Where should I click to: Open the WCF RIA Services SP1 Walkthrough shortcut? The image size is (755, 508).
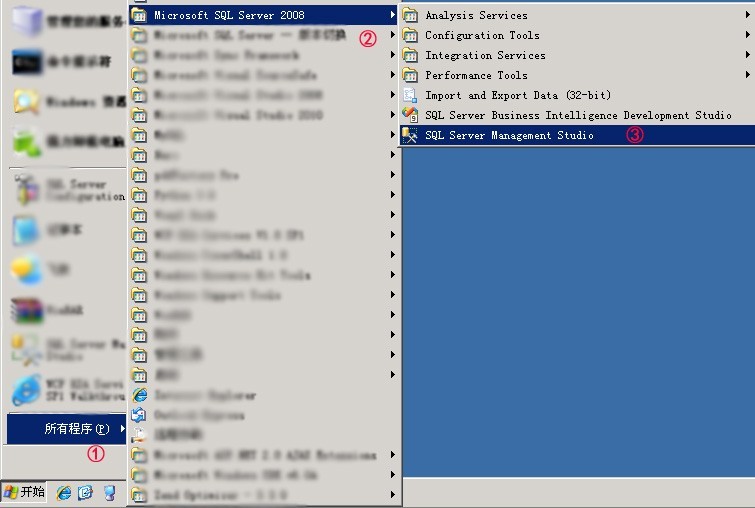click(67, 390)
